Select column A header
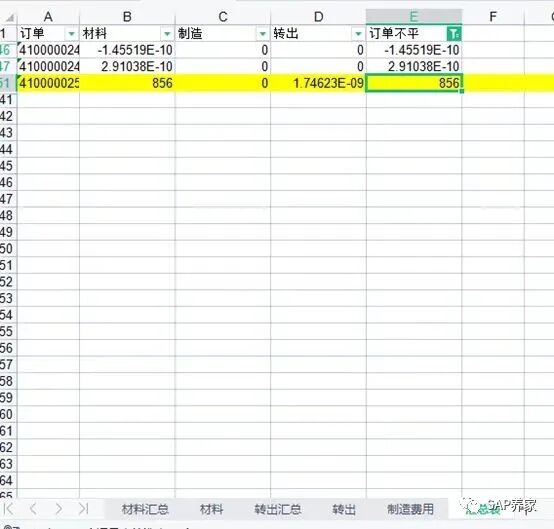Screen dimensions: 554x529 point(48,17)
